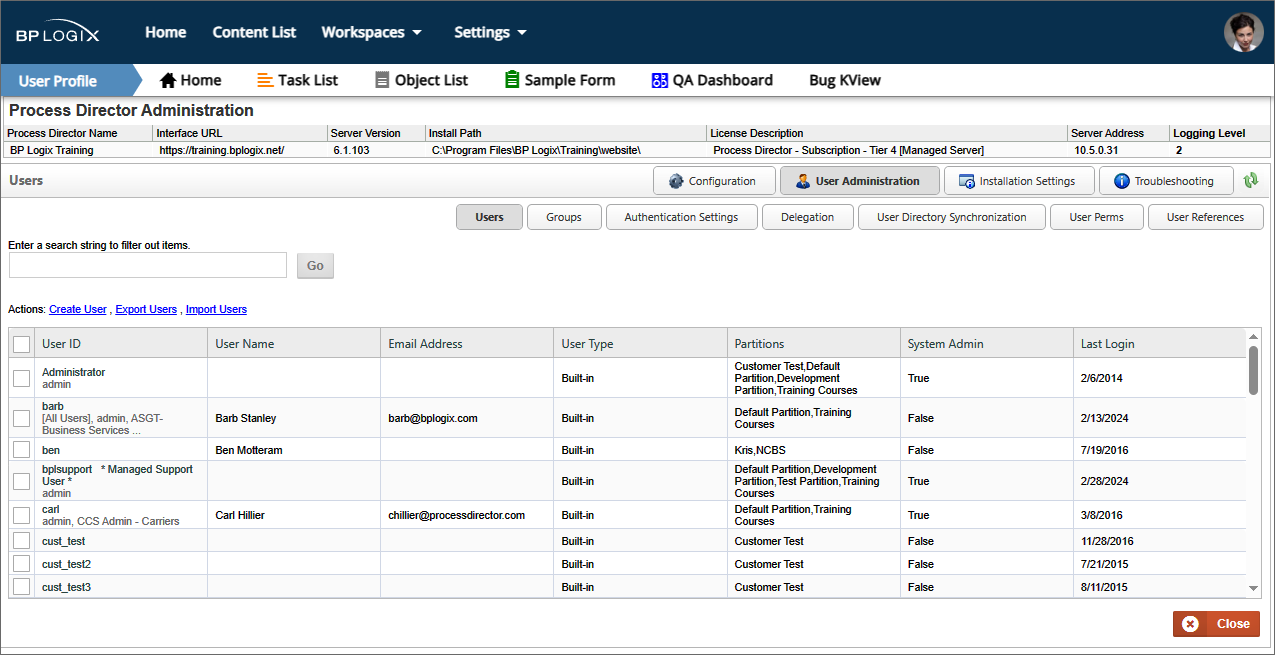Click scrollbar down arrow in users table

1253,589
